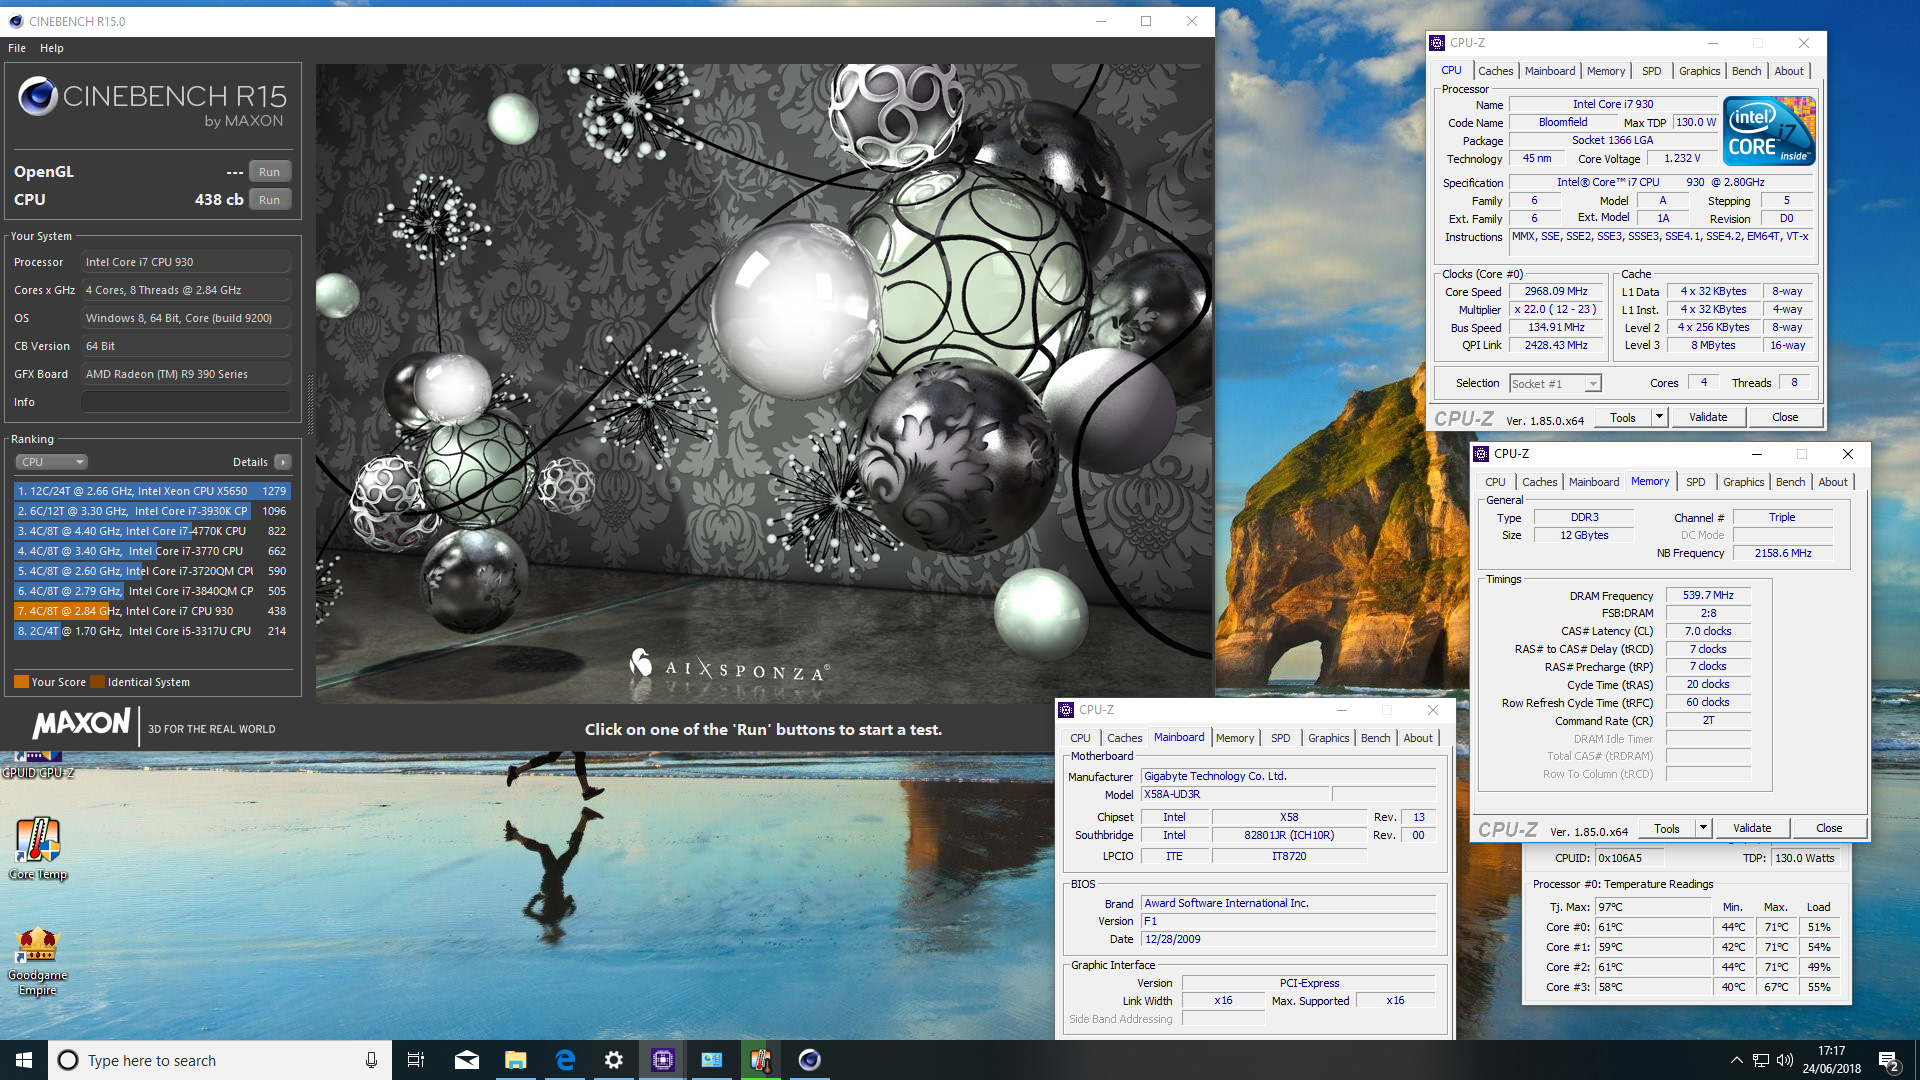
Task: Switch to Caches tab in top CPU-Z
Action: click(x=1495, y=71)
